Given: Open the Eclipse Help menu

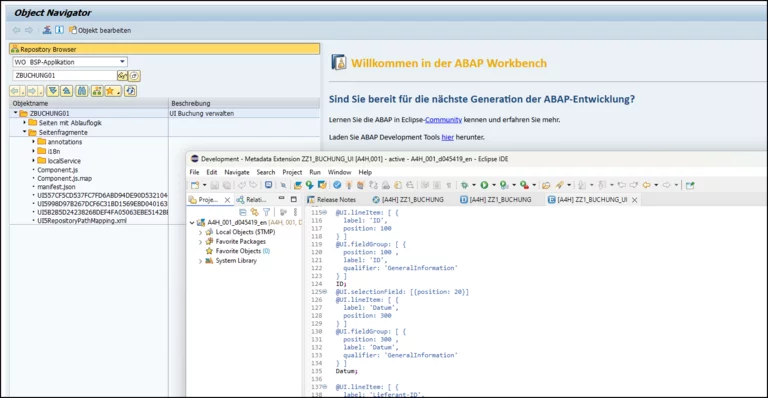Looking at the screenshot, I should click(x=365, y=172).
